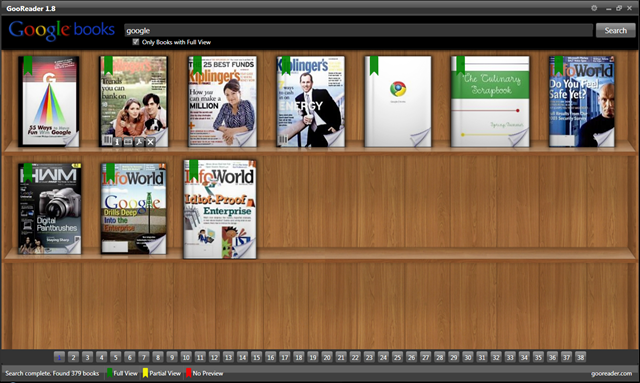640x383 pixels.
Task: Go to results page 38
Action: (x=580, y=357)
